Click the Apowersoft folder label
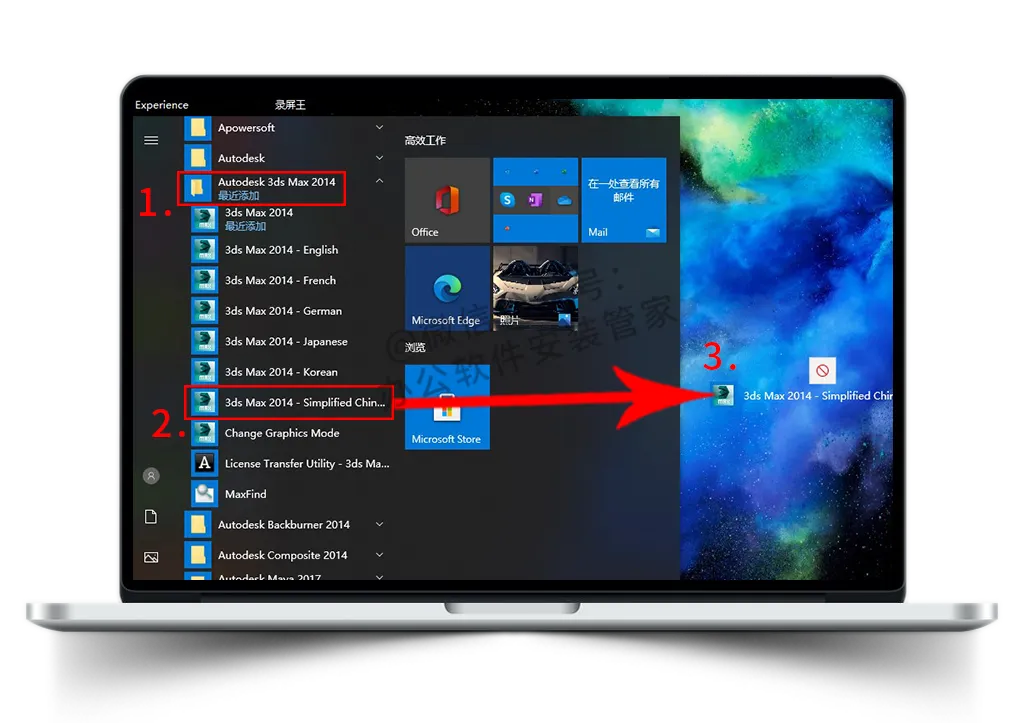The height and width of the screenshot is (723, 1024). pos(246,128)
